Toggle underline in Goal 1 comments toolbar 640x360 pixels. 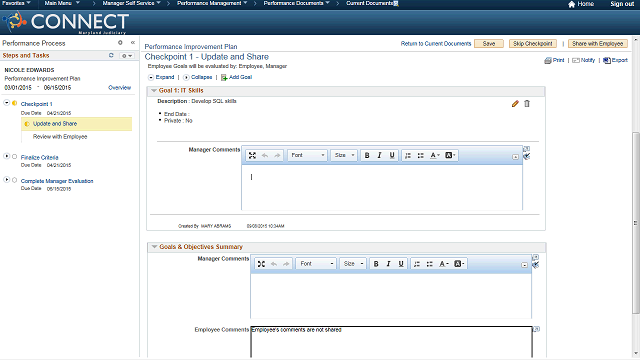392,156
